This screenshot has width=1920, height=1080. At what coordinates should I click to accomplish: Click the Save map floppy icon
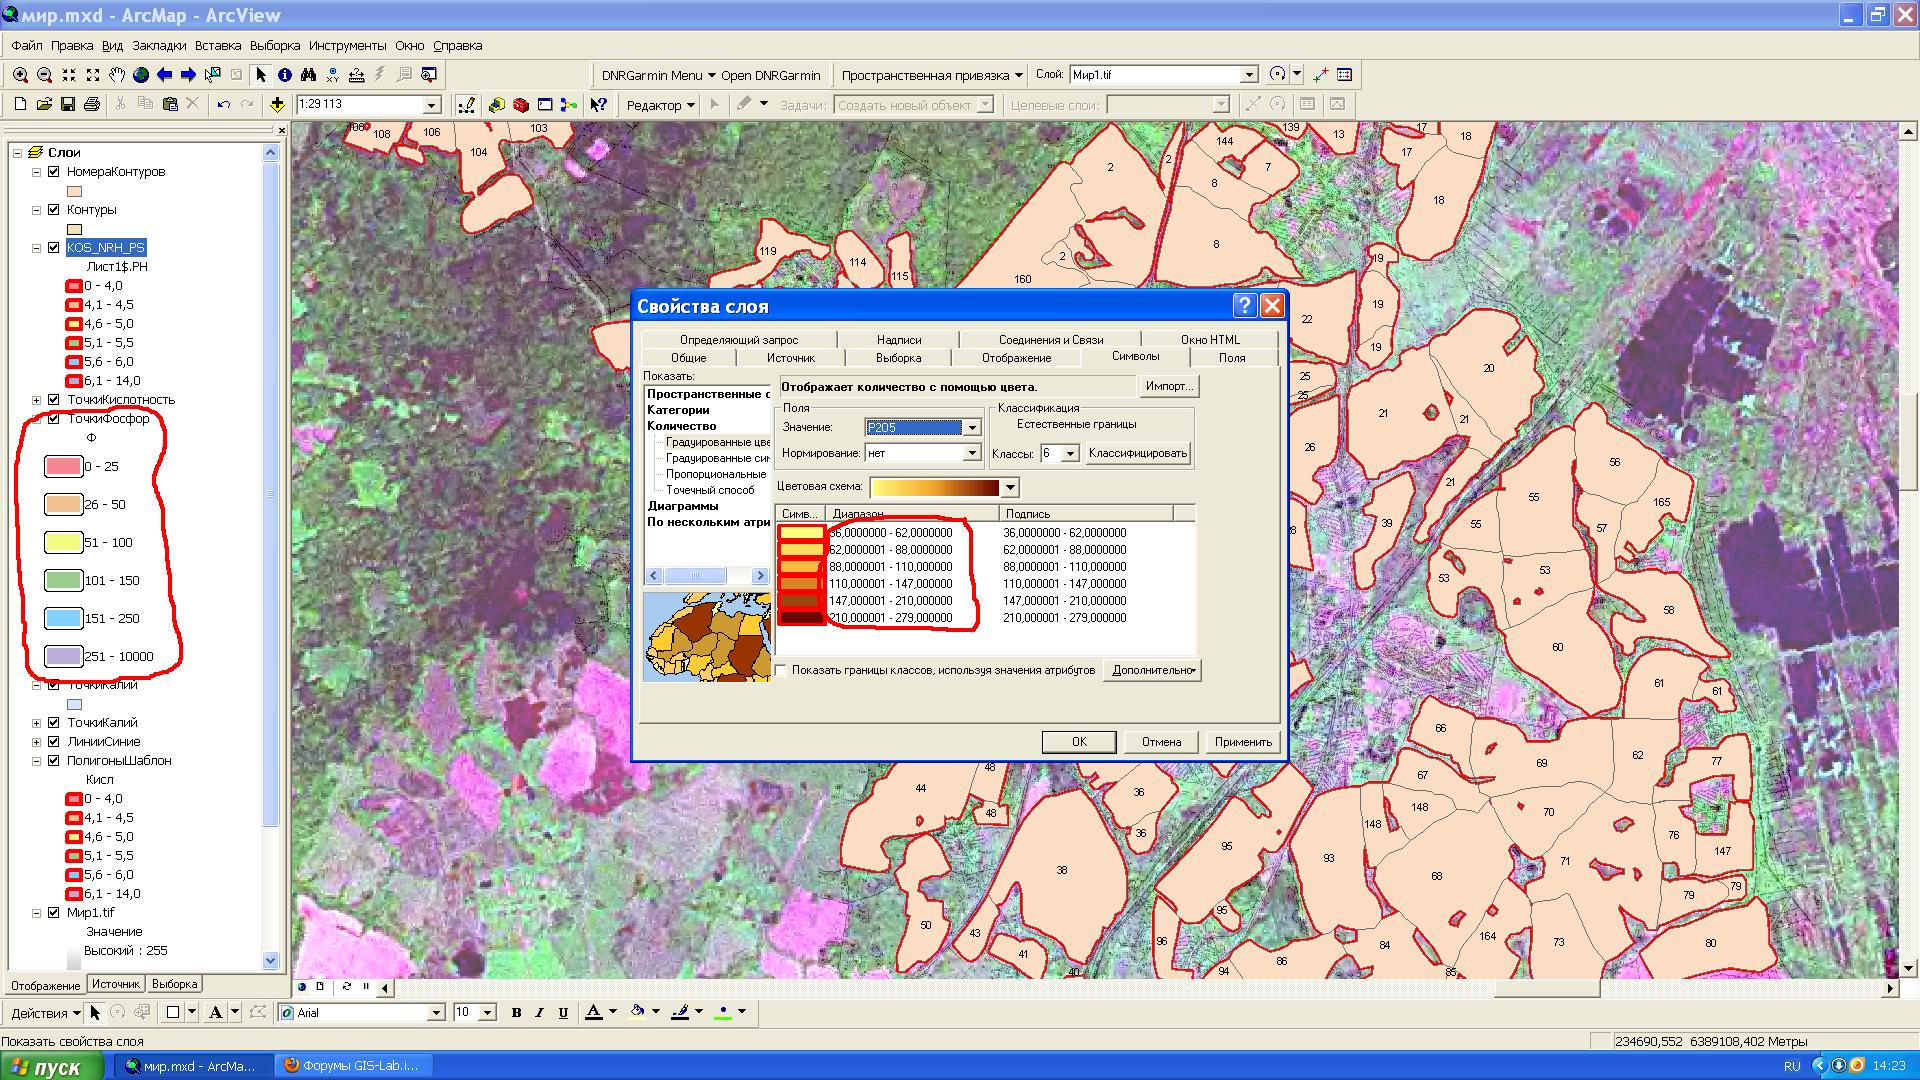[68, 105]
